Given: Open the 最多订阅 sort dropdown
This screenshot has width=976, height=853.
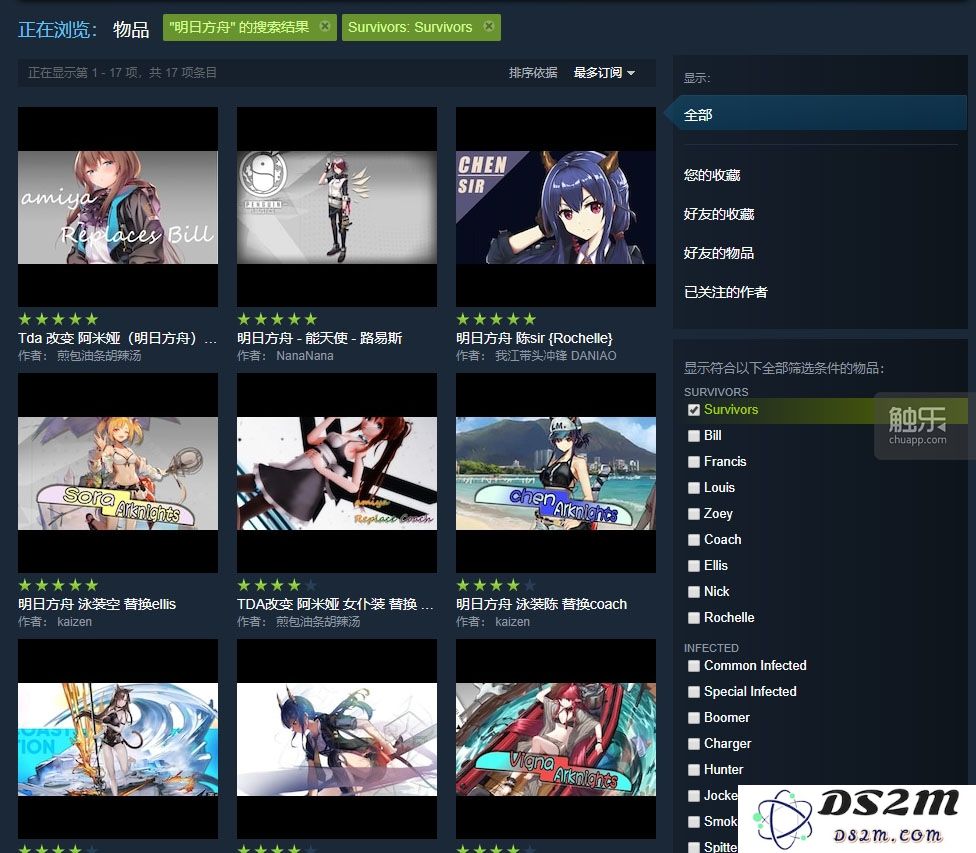Looking at the screenshot, I should pyautogui.click(x=604, y=73).
